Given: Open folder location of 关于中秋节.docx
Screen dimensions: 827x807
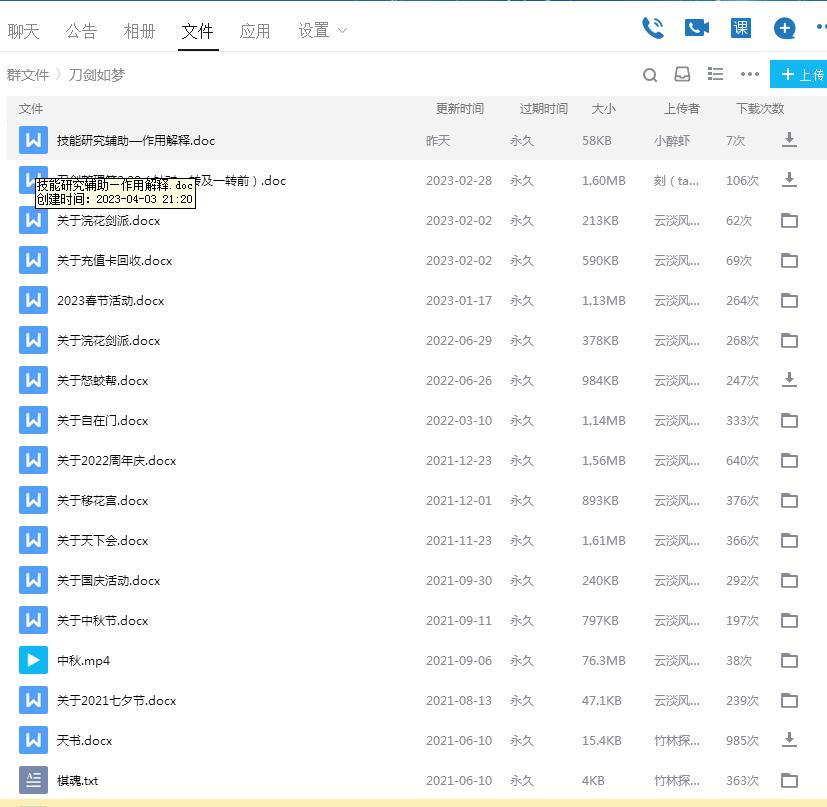Looking at the screenshot, I should [789, 620].
